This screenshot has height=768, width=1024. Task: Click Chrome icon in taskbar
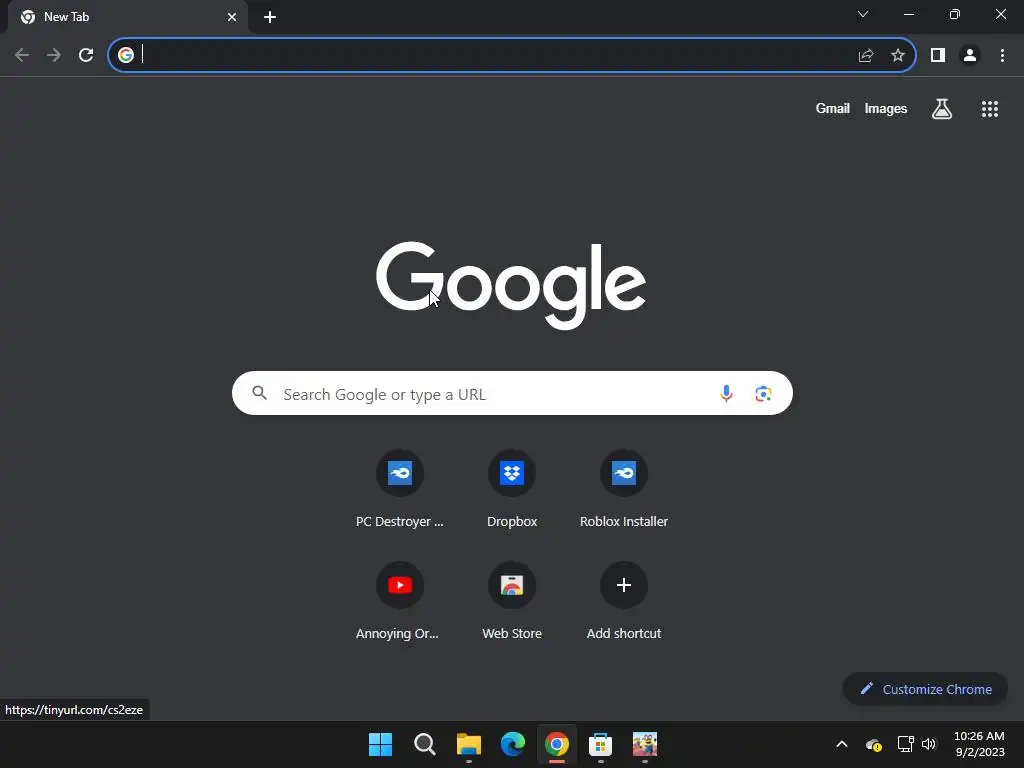point(556,744)
